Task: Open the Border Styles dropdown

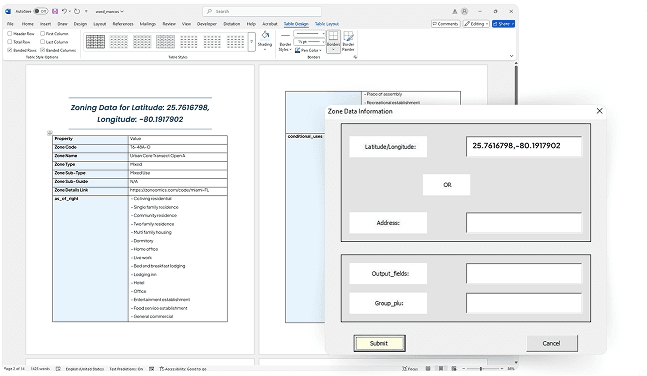Action: coord(290,50)
